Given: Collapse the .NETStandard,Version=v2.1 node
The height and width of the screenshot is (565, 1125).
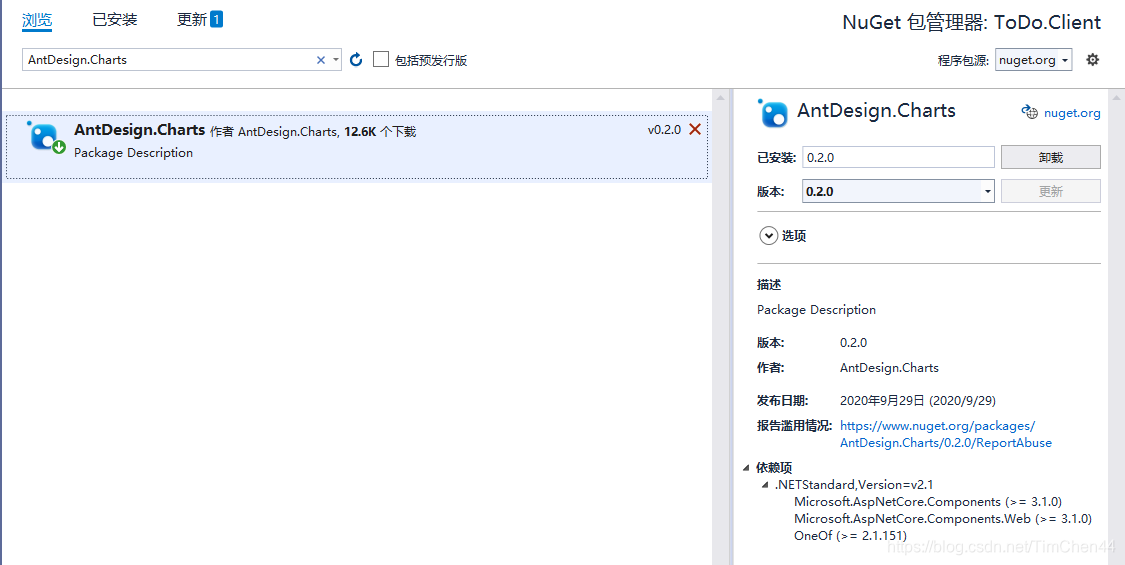Looking at the screenshot, I should [x=766, y=485].
